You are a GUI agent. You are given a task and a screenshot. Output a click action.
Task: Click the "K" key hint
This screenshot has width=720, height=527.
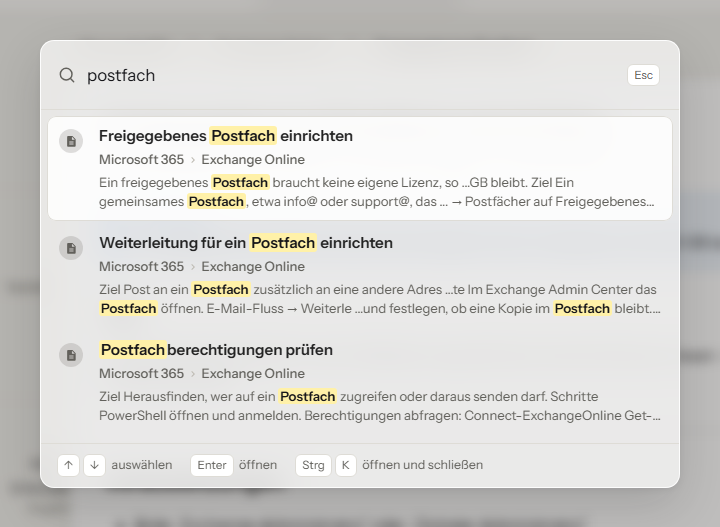346,465
